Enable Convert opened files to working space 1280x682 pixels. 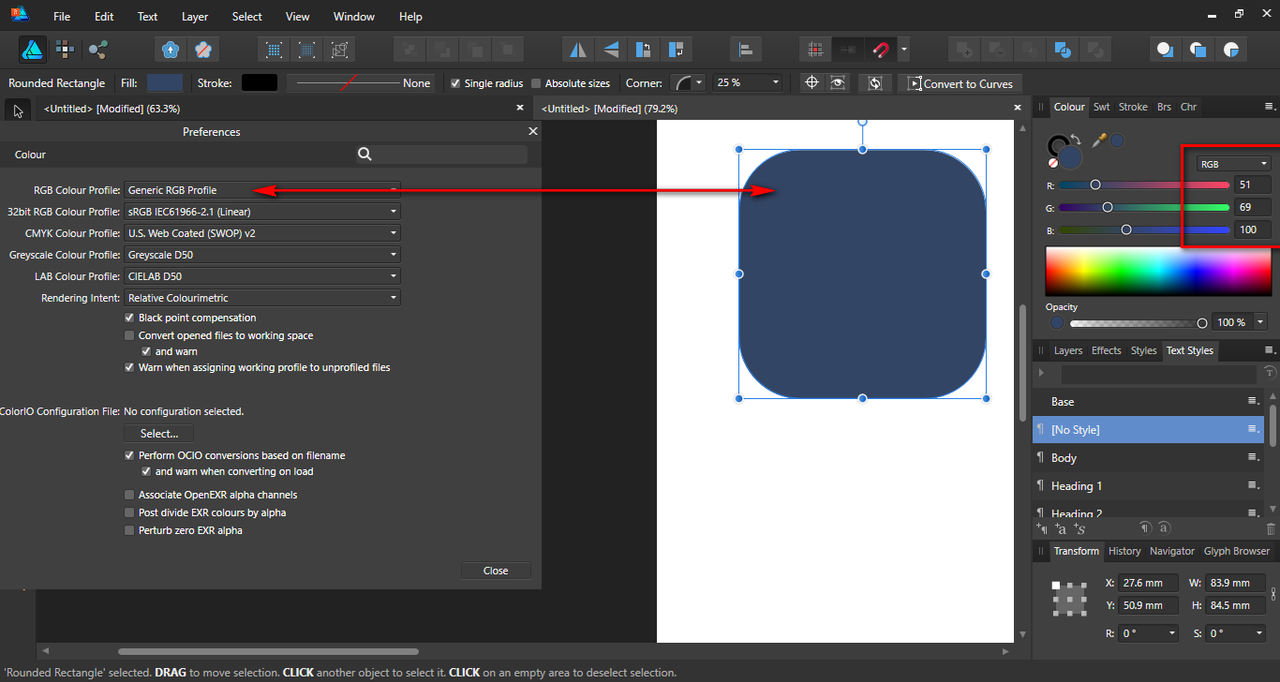tap(129, 336)
